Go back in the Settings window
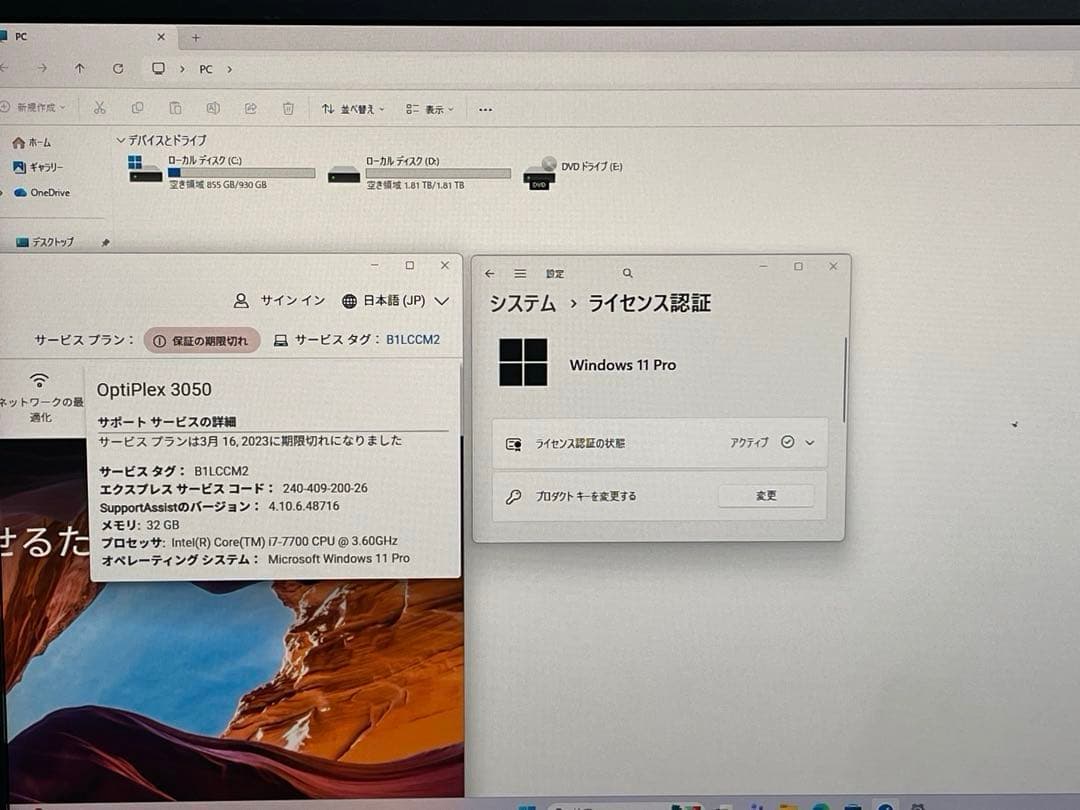1080x810 pixels. (x=490, y=273)
